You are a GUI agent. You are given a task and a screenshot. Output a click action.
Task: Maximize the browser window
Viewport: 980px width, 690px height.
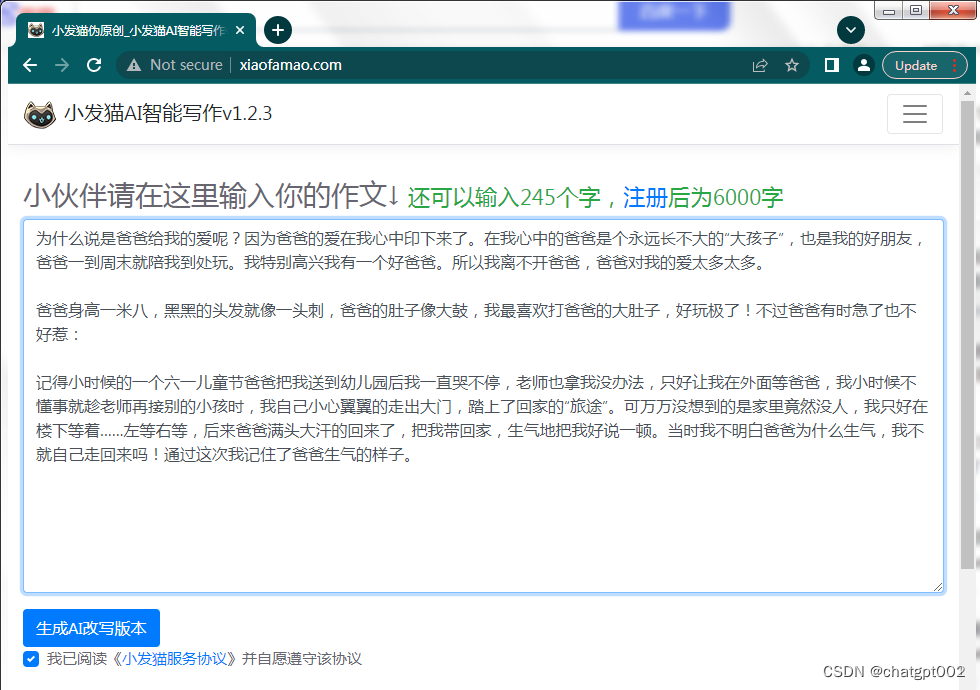tap(916, 10)
